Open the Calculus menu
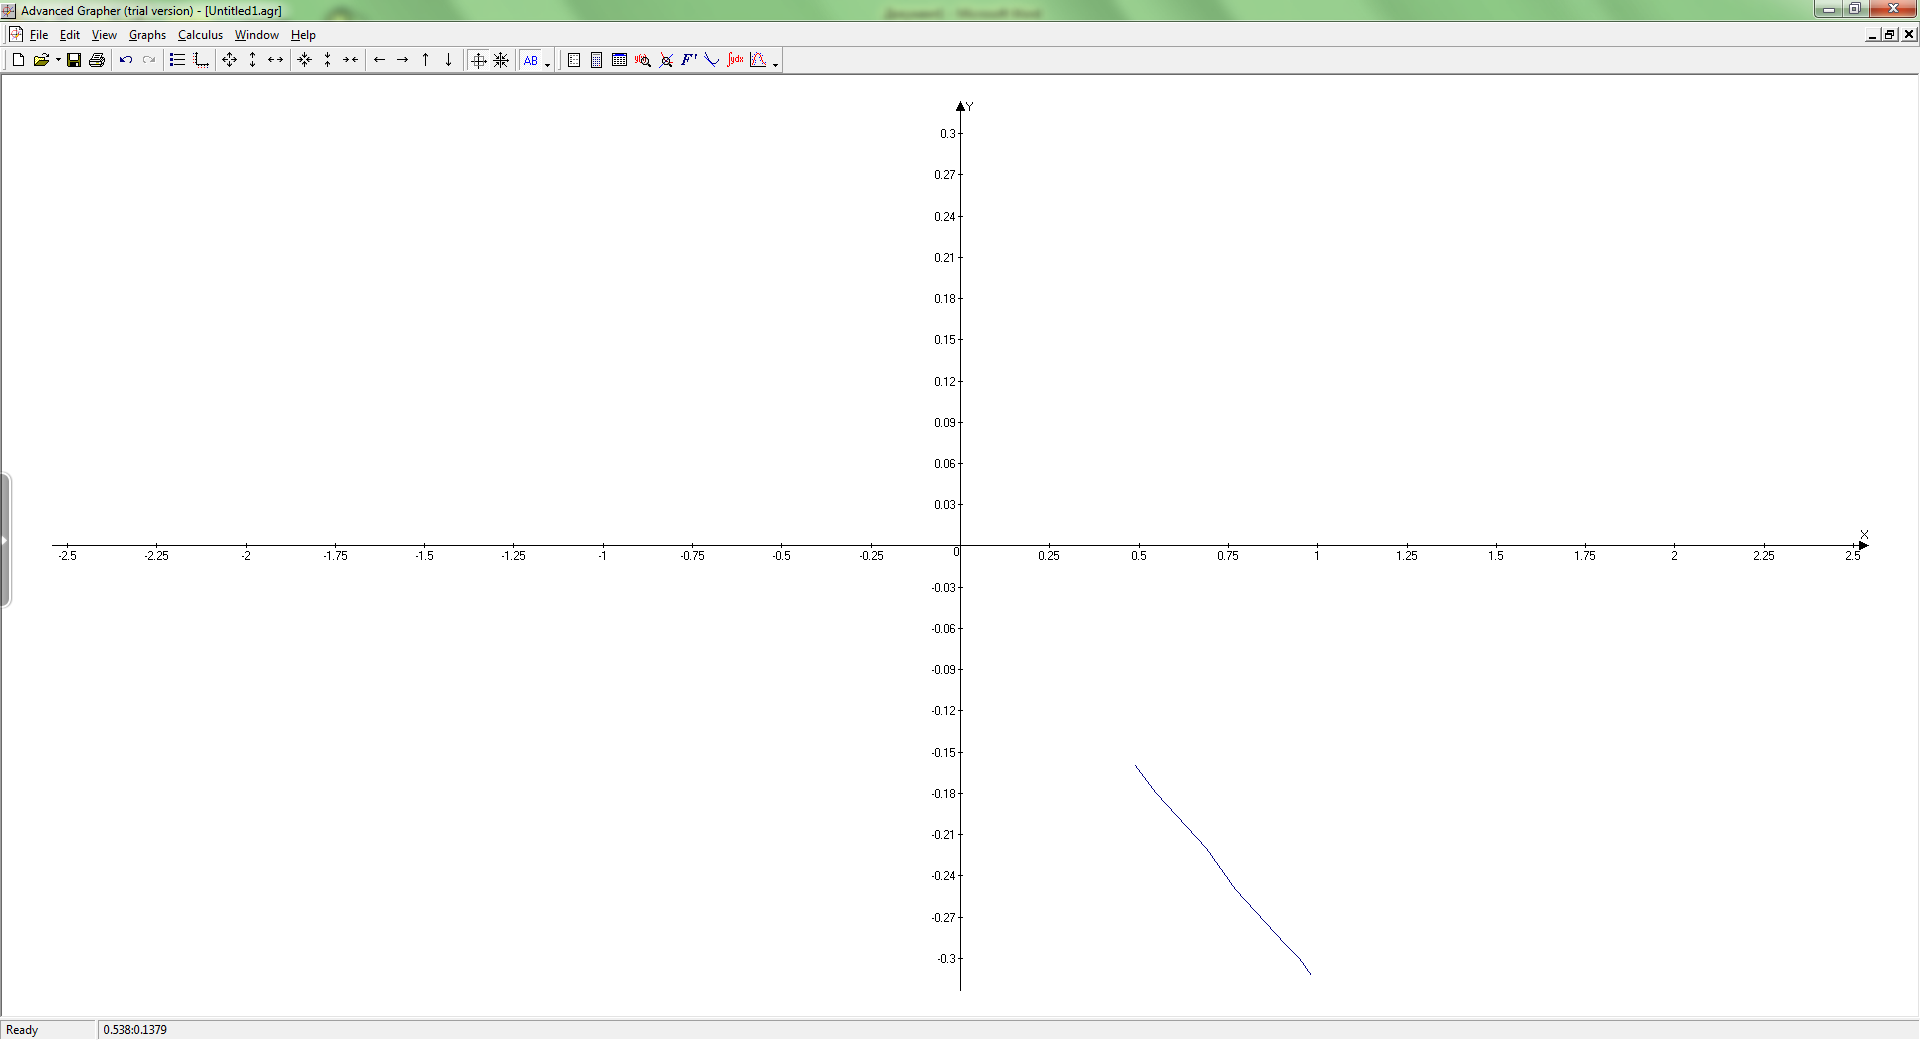The width and height of the screenshot is (1920, 1040). 200,35
